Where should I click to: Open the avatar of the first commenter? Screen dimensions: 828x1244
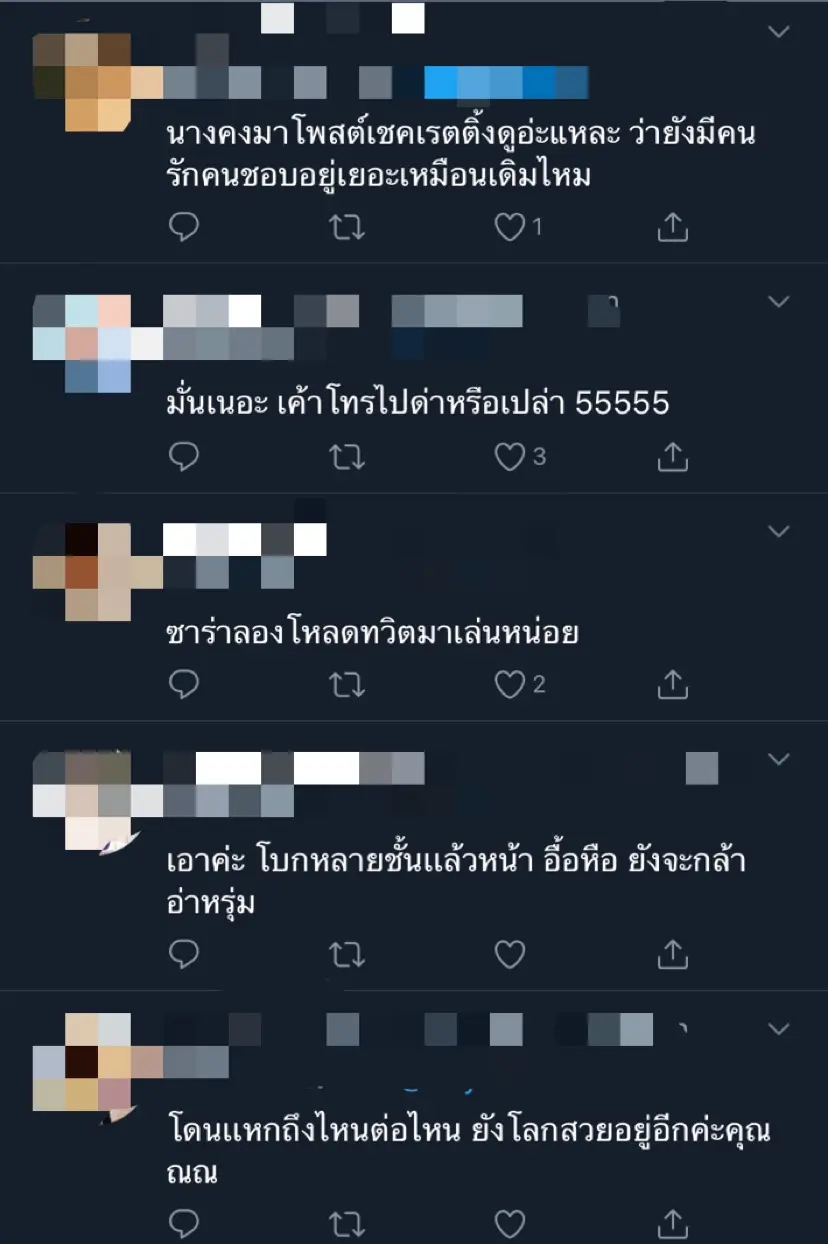[82, 82]
